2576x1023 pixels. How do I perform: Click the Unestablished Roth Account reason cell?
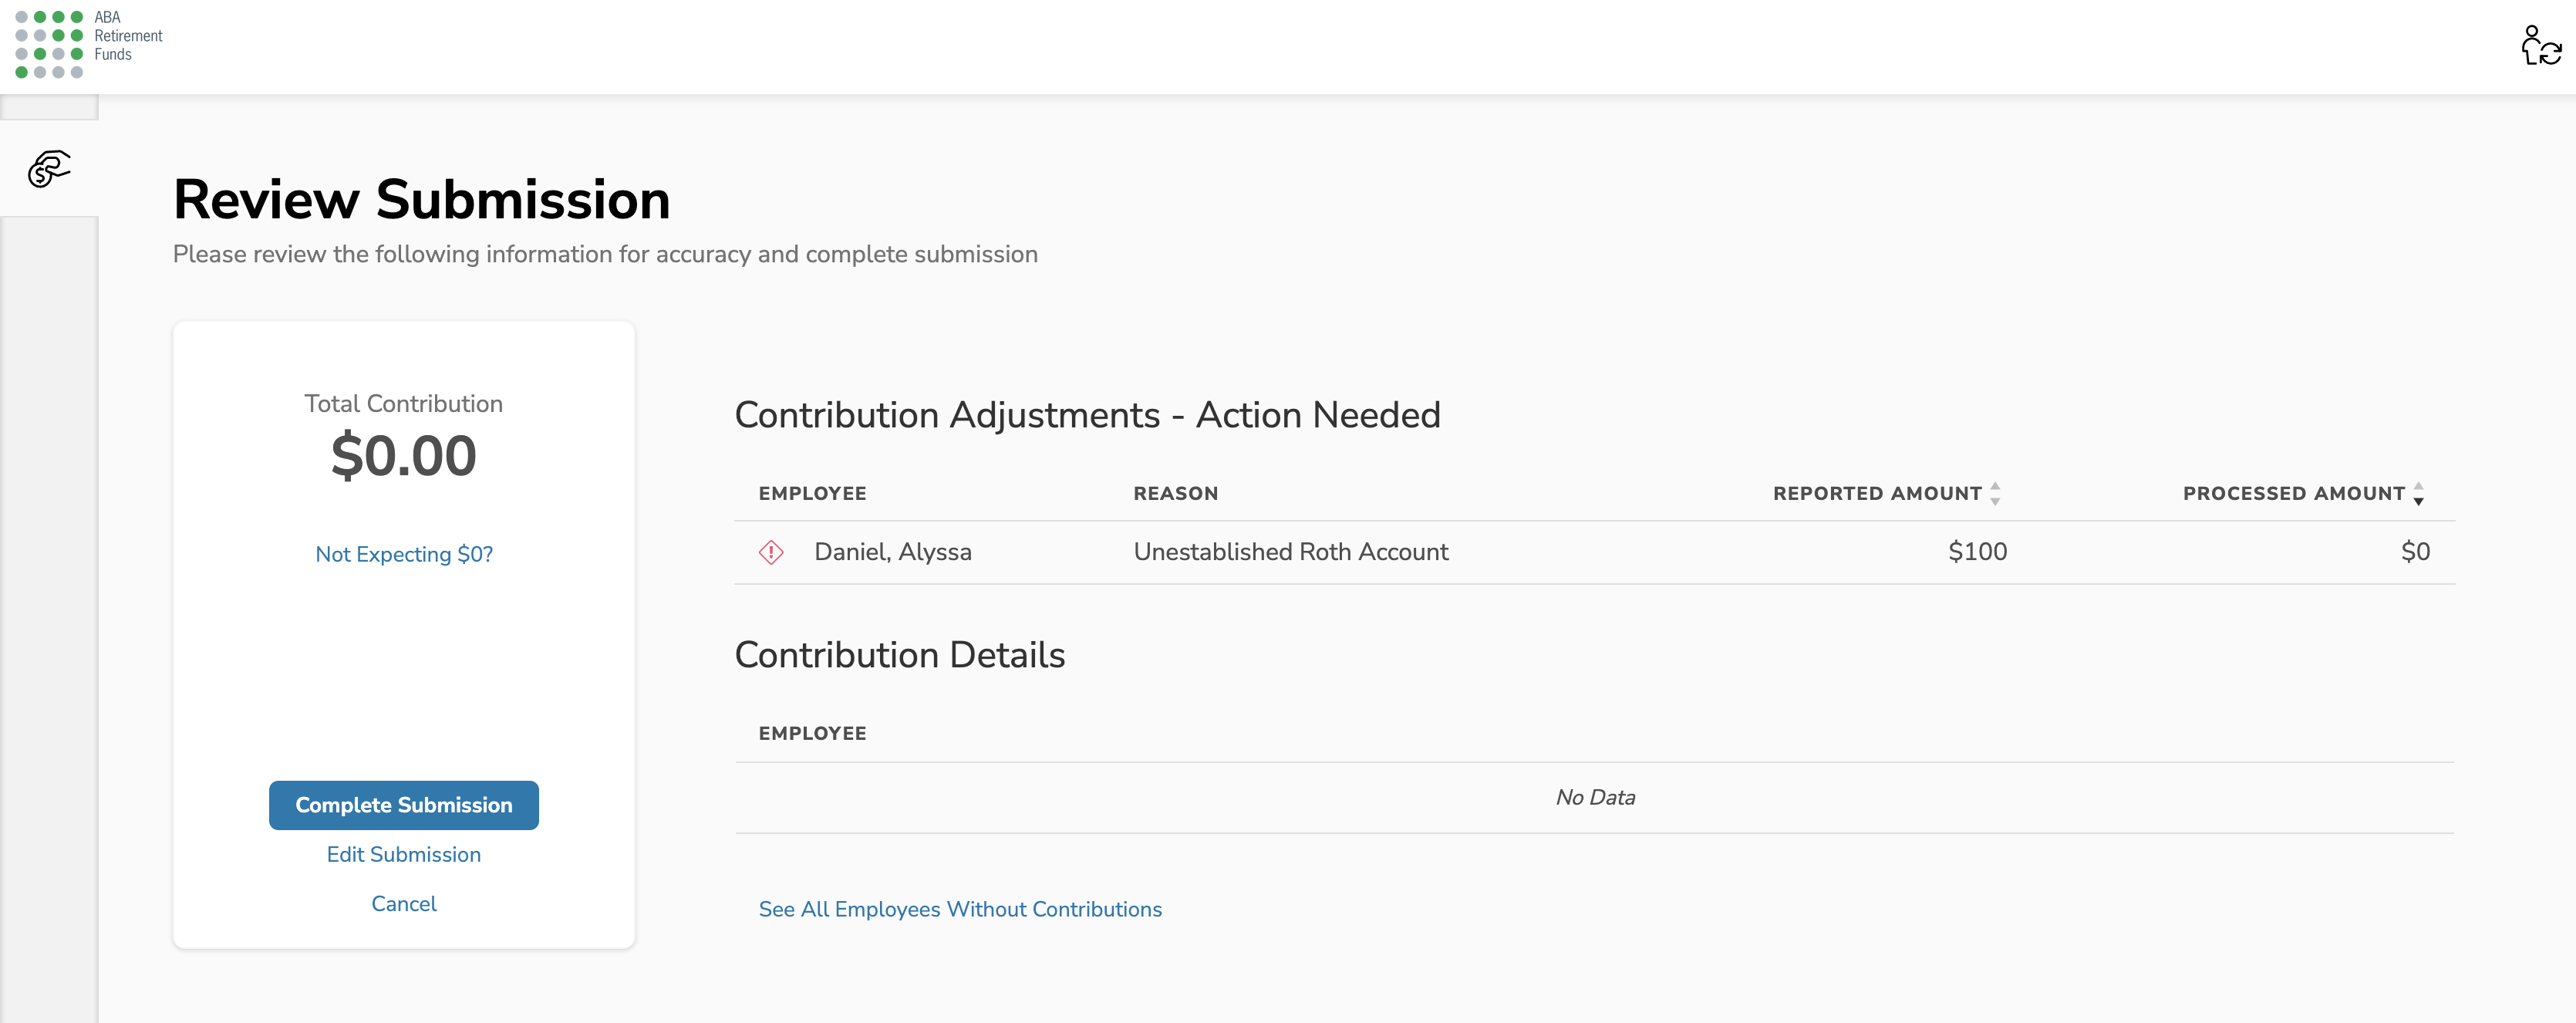(1291, 552)
